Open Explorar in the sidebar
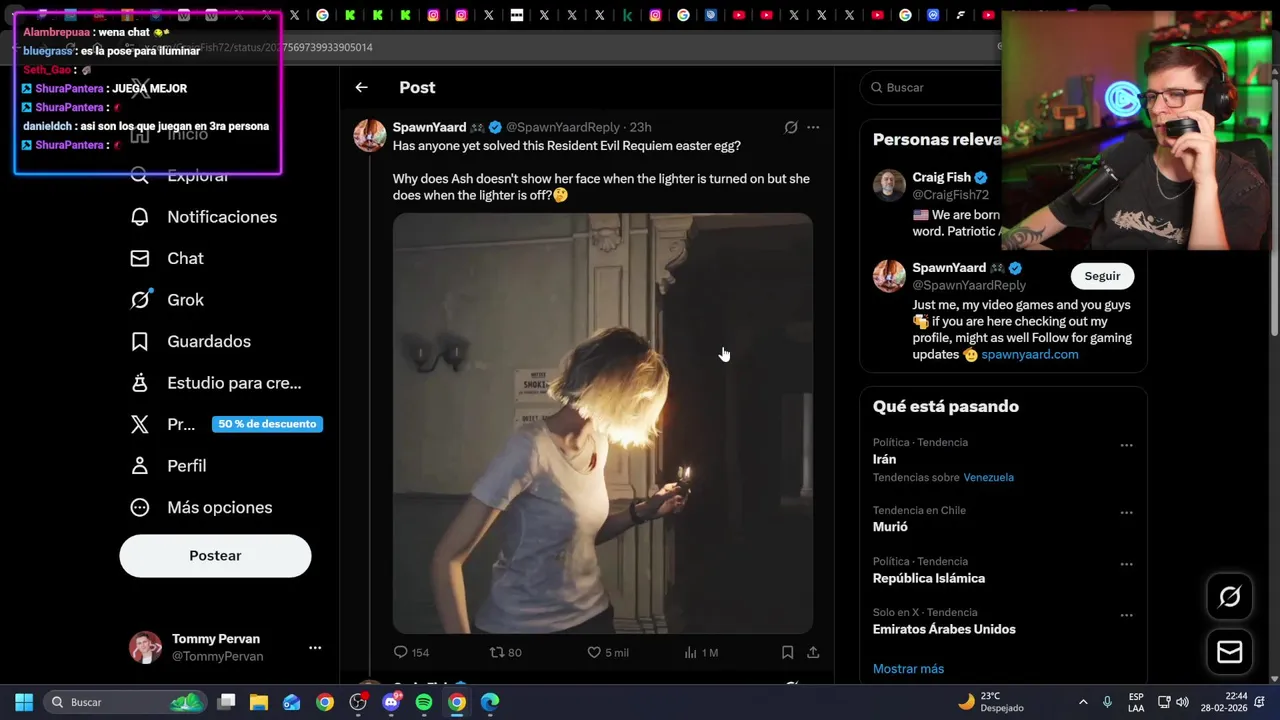 pyautogui.click(x=180, y=176)
